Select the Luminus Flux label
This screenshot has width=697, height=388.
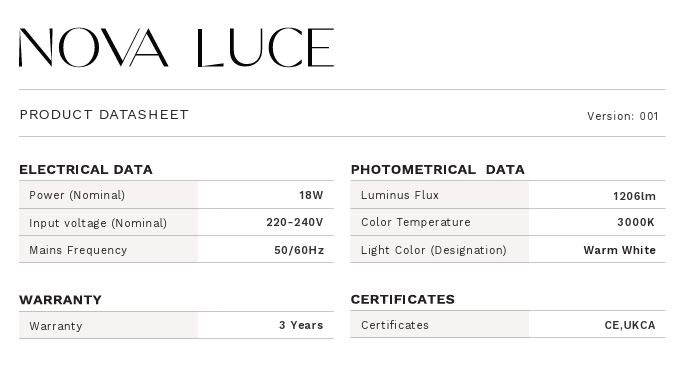pos(400,195)
